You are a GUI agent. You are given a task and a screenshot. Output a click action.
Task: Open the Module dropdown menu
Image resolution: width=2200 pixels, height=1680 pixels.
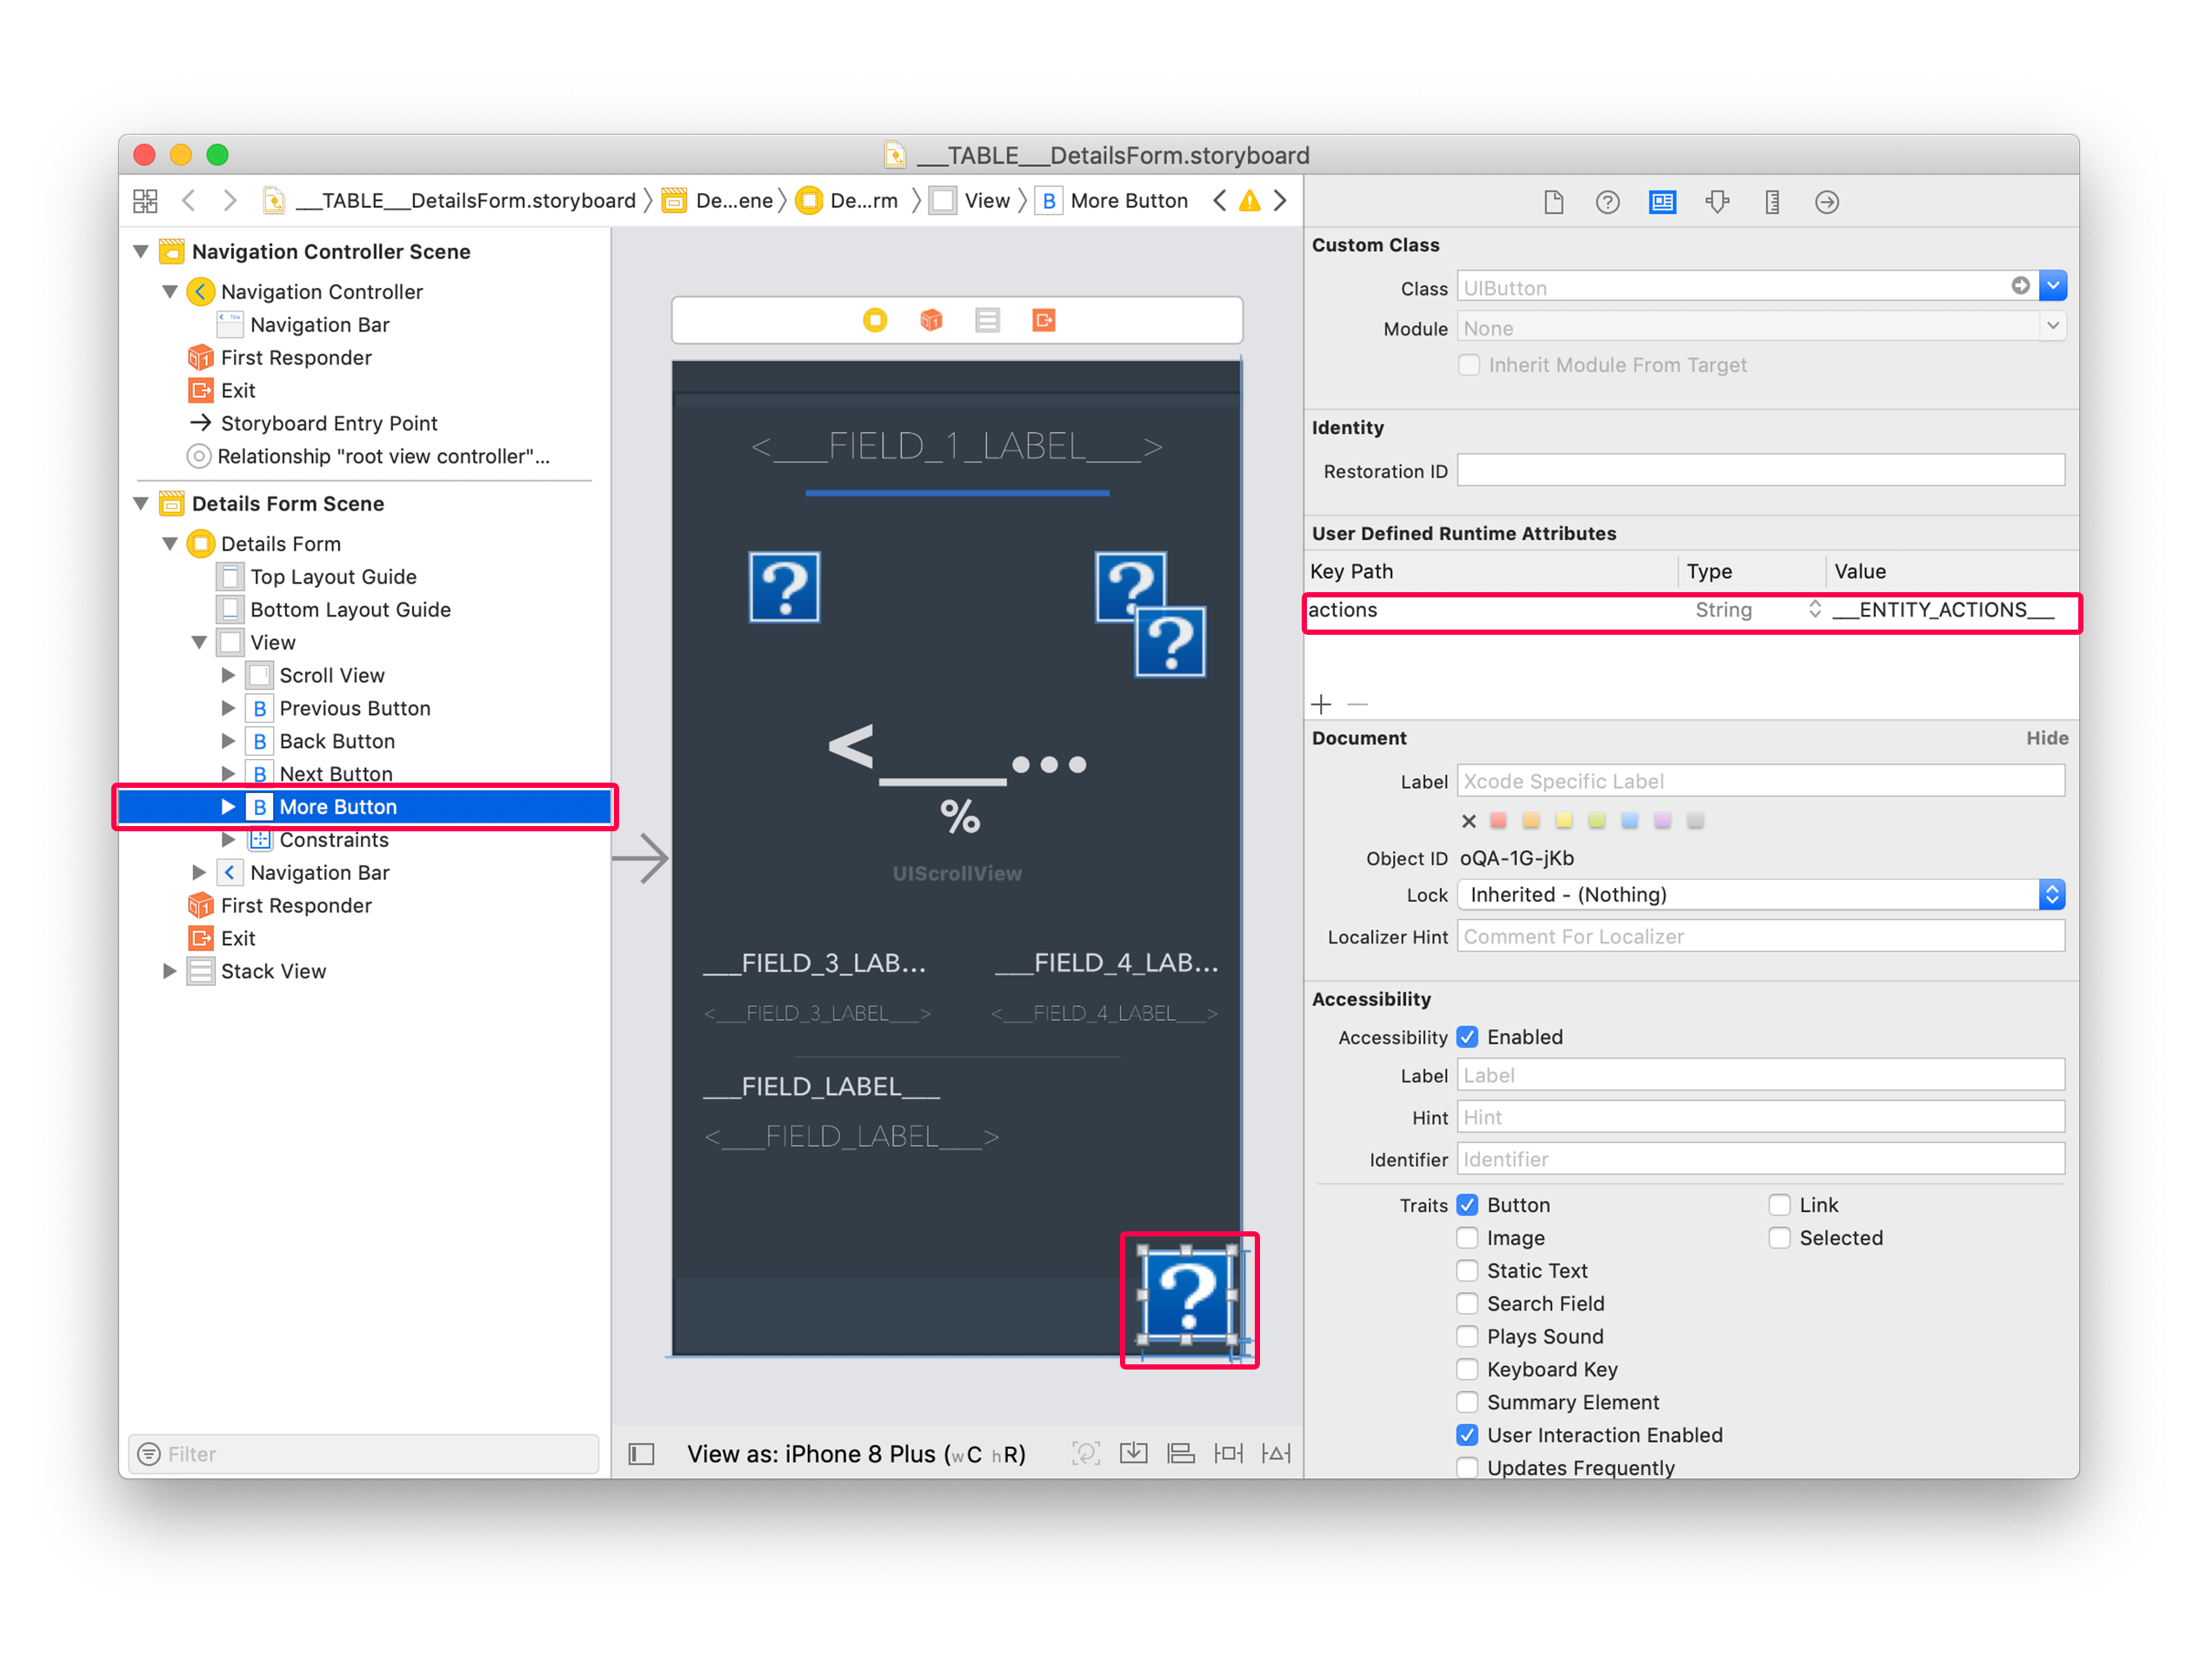click(x=2053, y=326)
